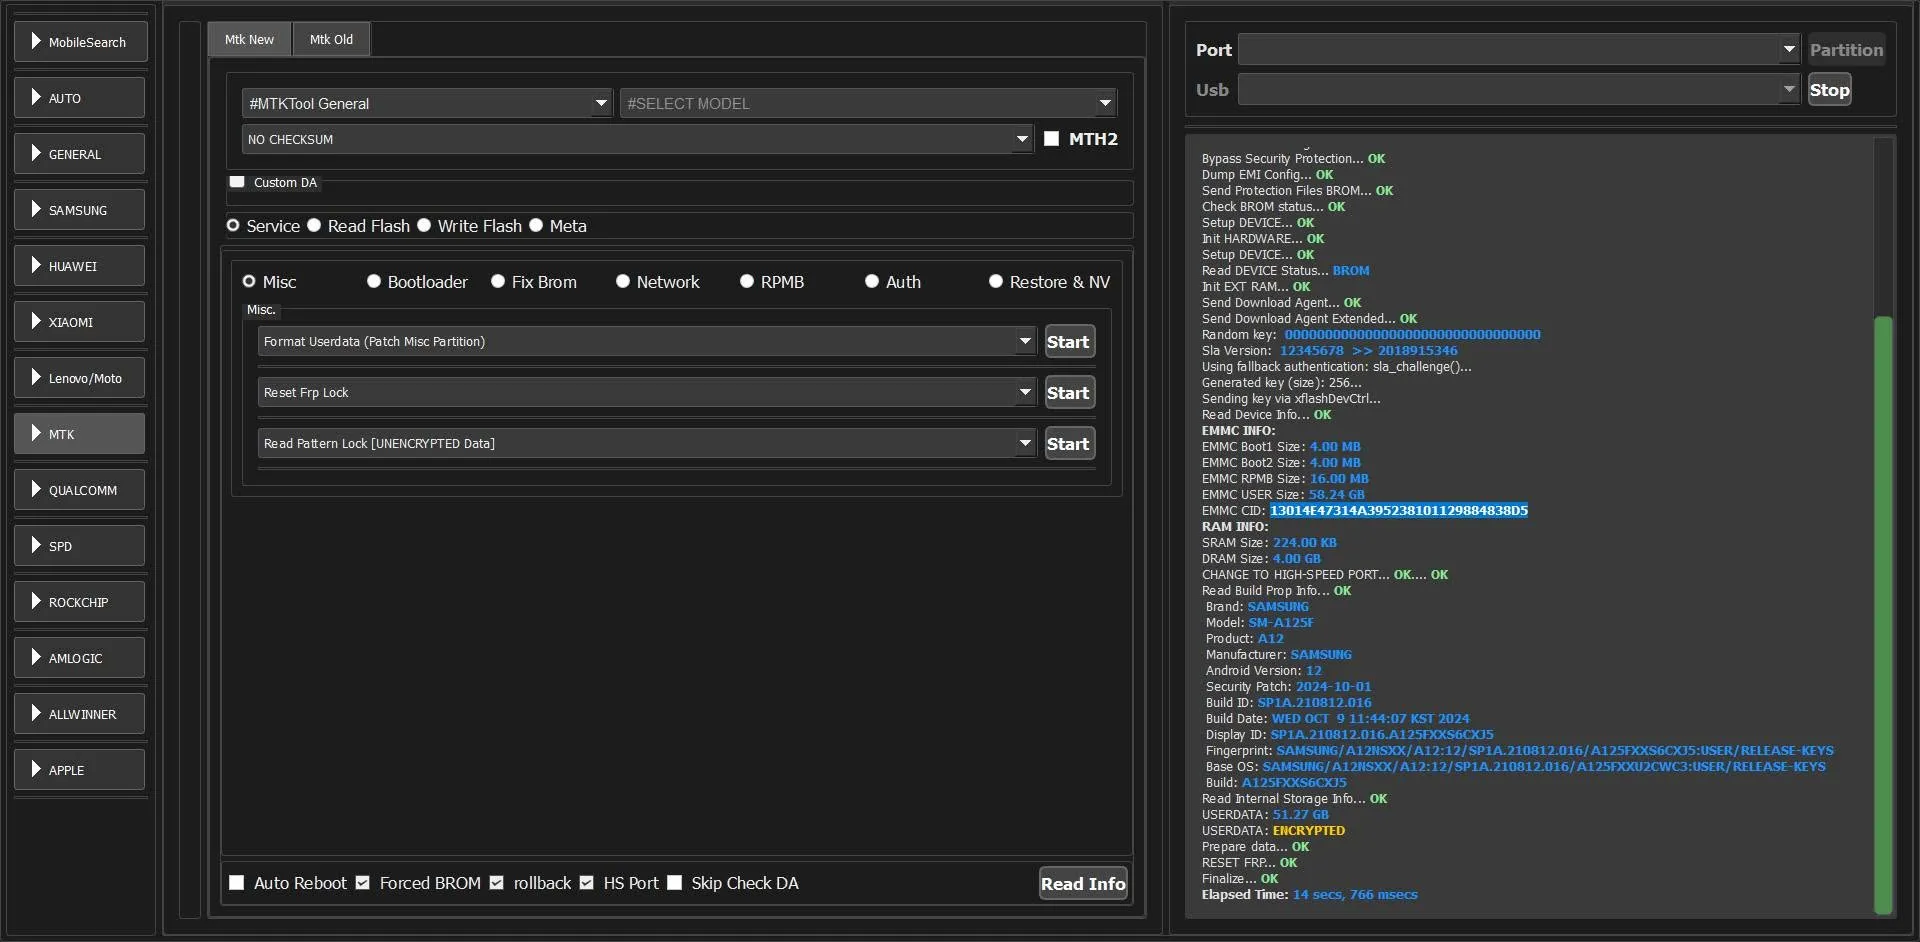The image size is (1920, 942).
Task: Click the USERDATA ENCRYPTED status text
Action: click(1309, 831)
